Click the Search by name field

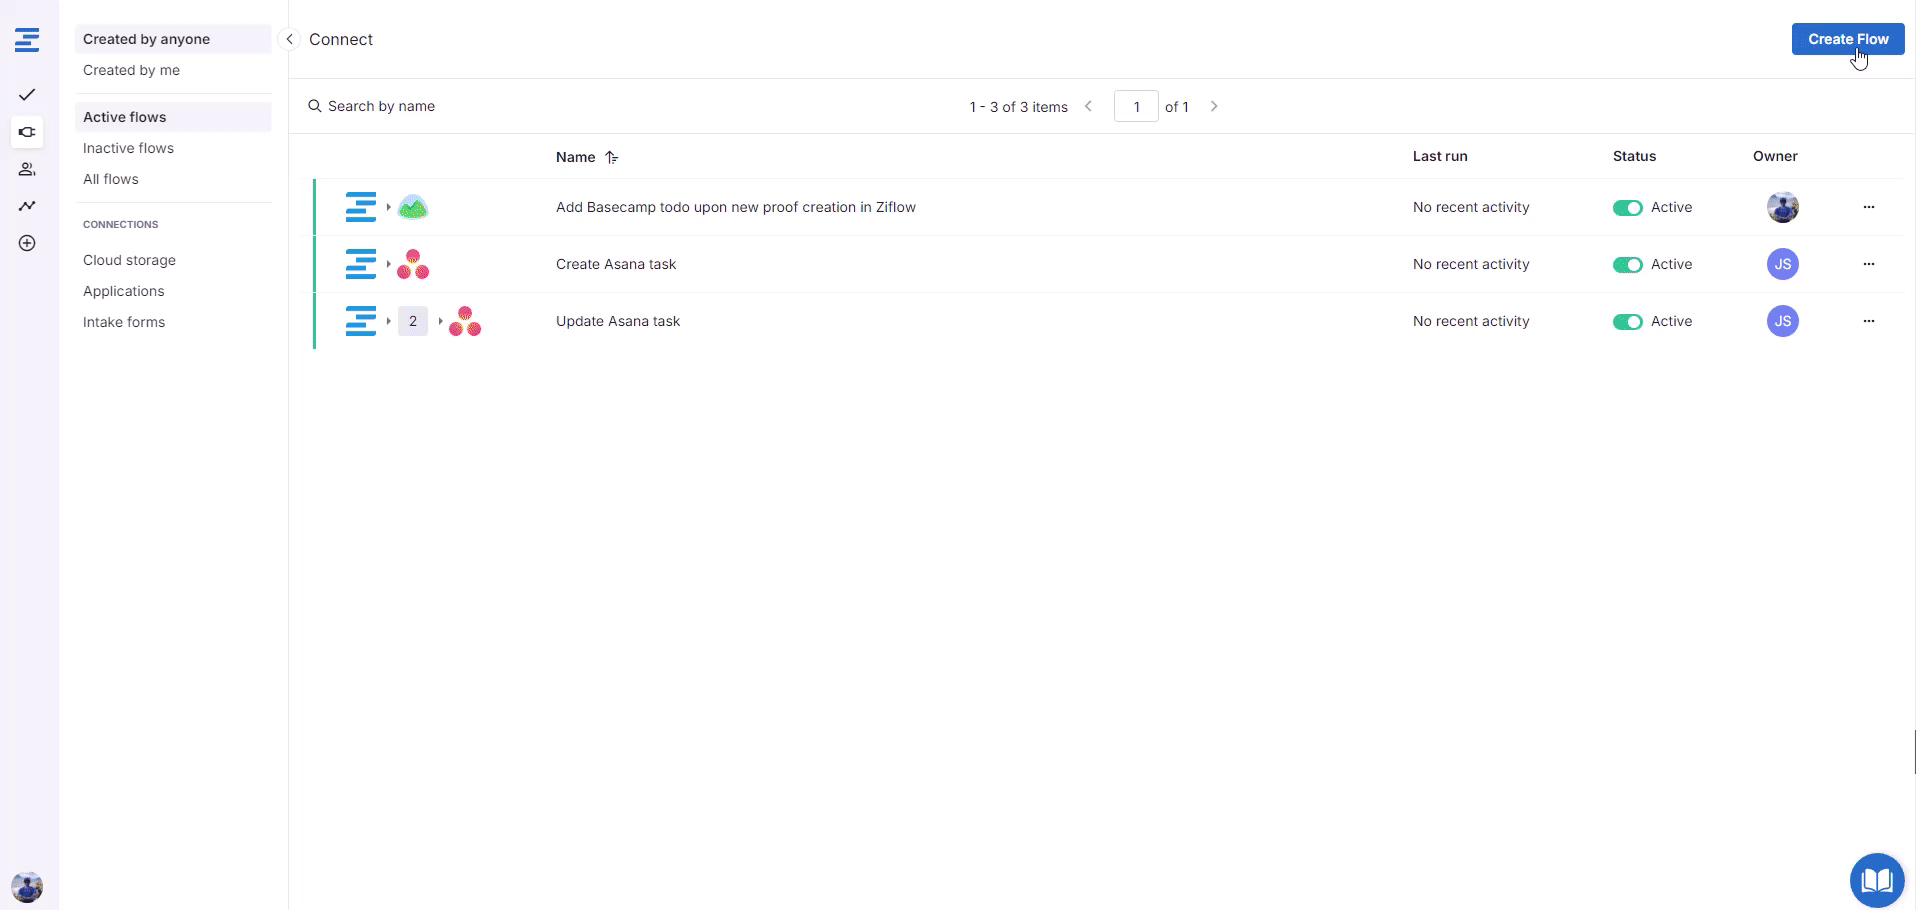coord(381,106)
